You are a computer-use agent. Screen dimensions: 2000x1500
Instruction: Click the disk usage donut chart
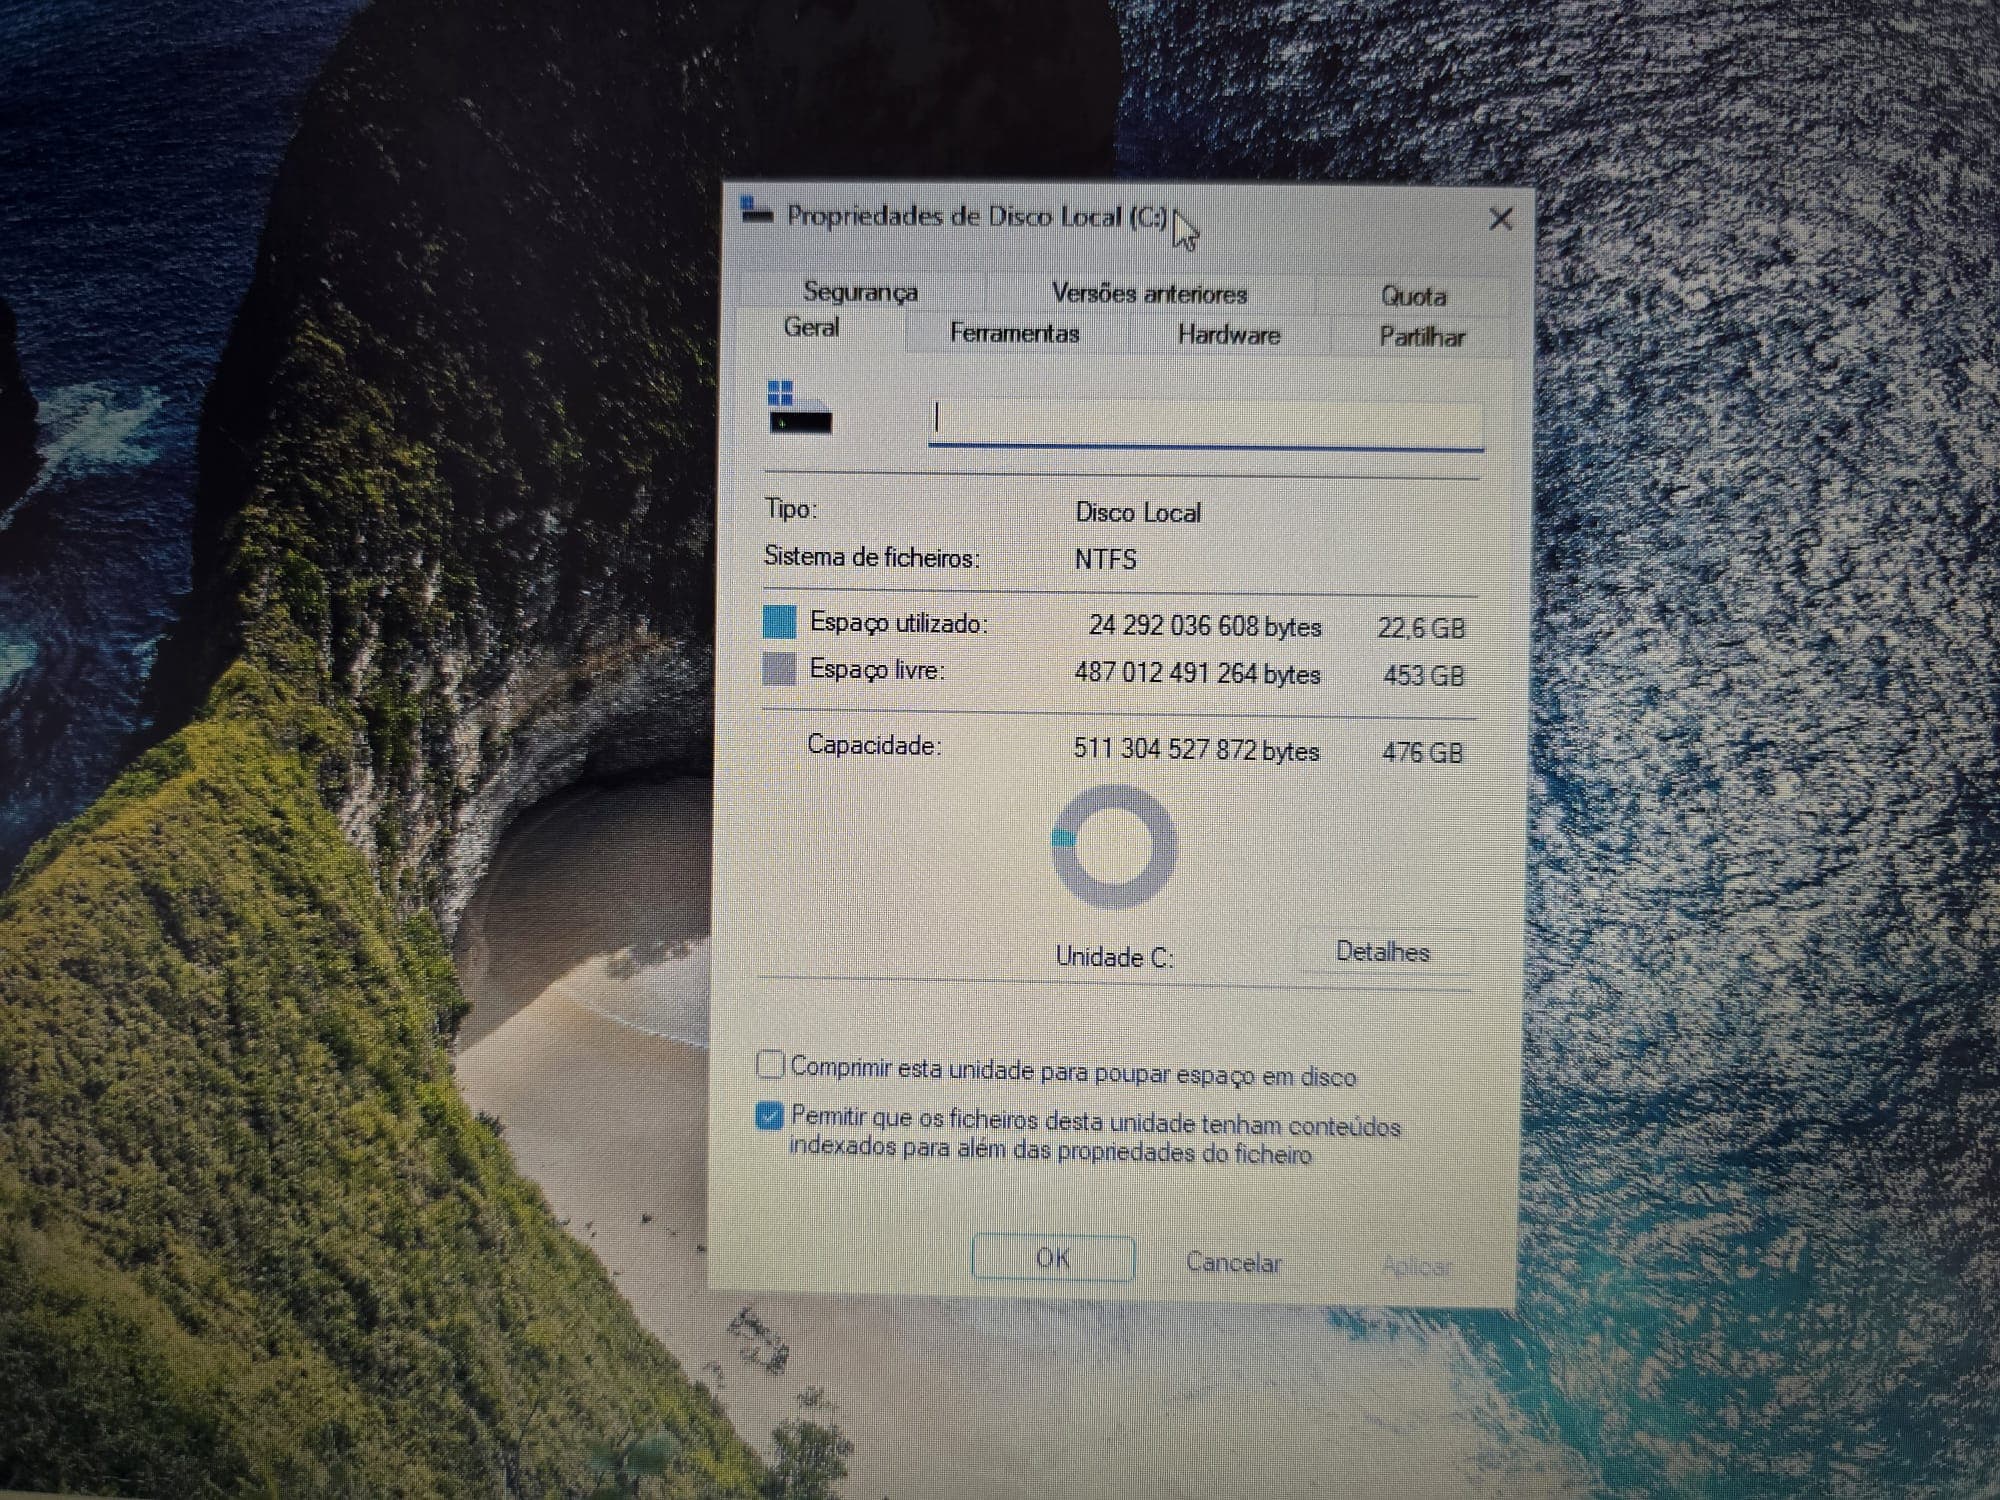pos(1114,847)
